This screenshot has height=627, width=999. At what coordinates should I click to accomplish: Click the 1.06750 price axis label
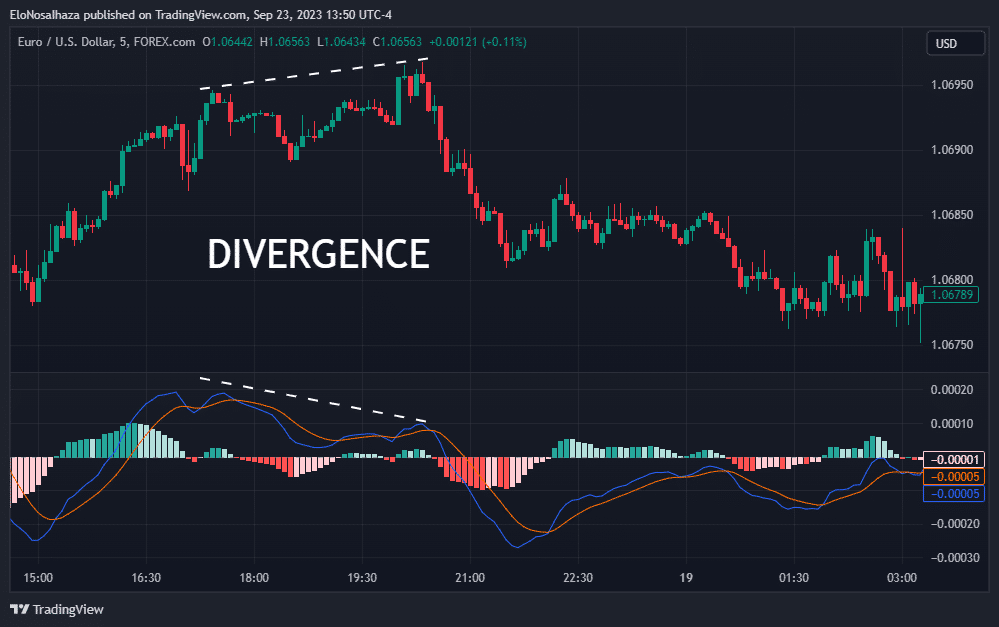point(952,345)
